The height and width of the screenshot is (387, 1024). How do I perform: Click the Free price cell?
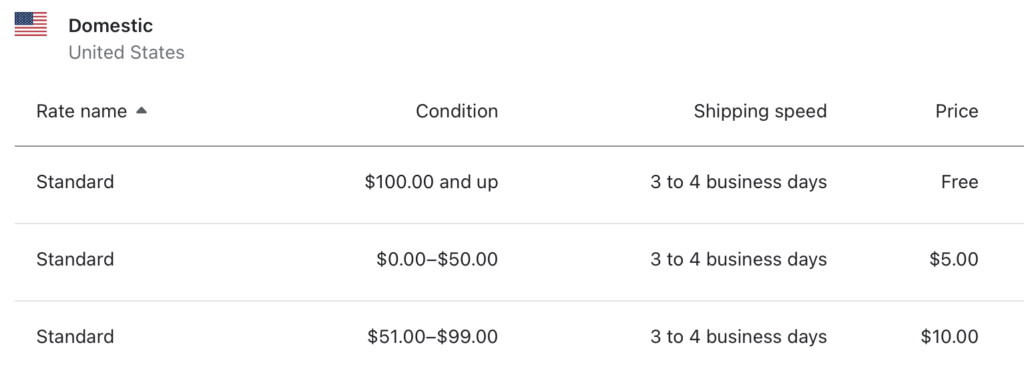959,181
